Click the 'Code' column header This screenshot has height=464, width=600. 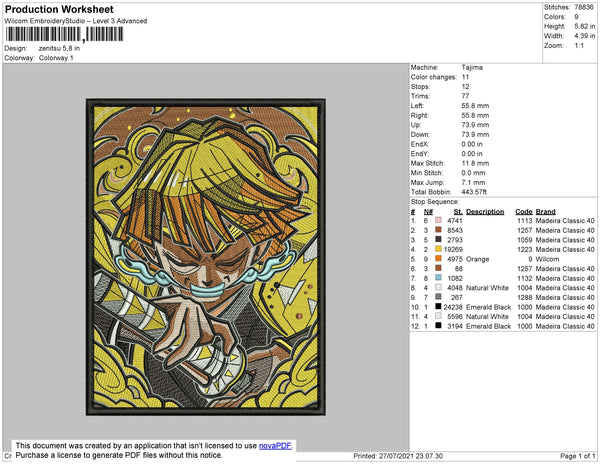tap(524, 212)
